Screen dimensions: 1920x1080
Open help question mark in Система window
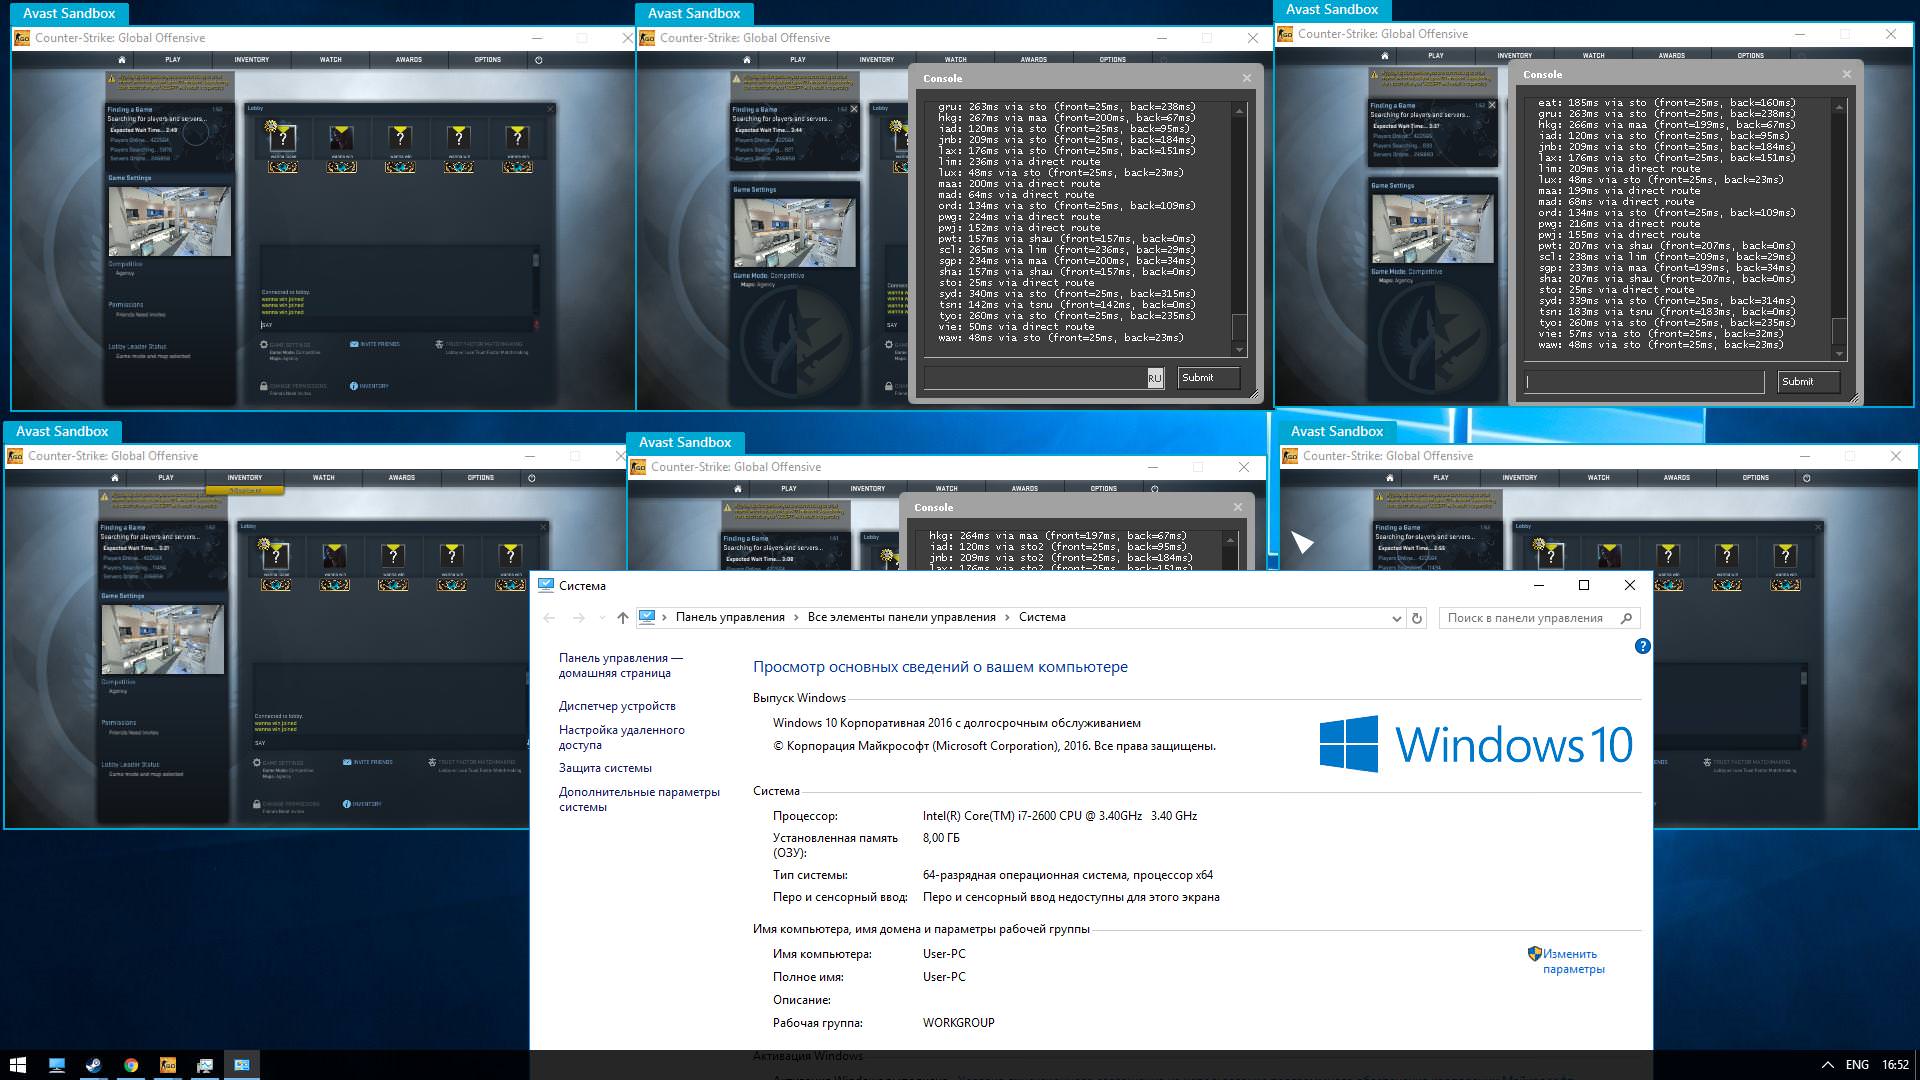[1642, 646]
